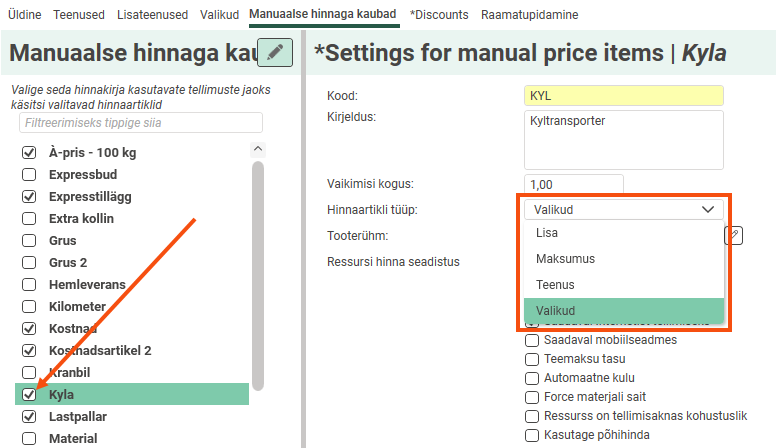
Task: Enable Saadaval mobiilseadmes checkbox
Action: click(x=532, y=340)
